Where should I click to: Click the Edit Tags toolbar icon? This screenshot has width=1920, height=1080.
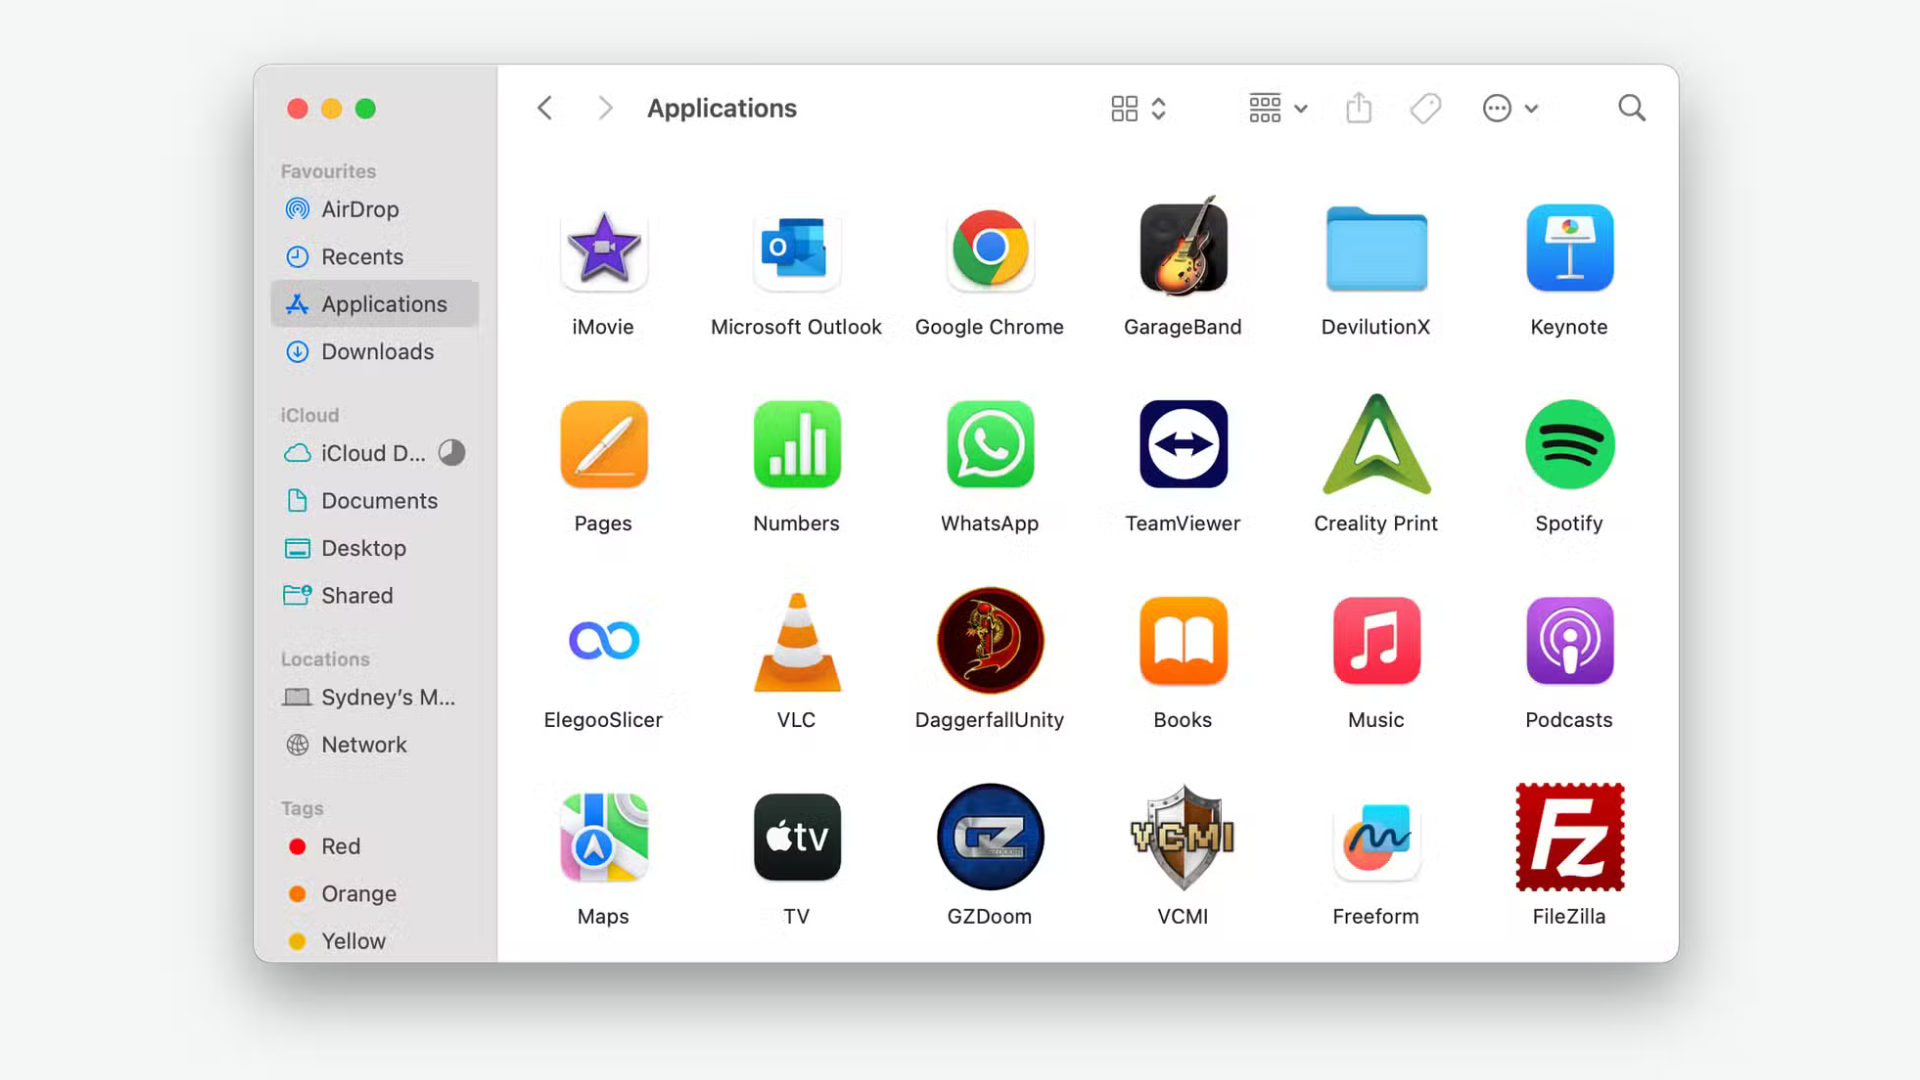1425,108
